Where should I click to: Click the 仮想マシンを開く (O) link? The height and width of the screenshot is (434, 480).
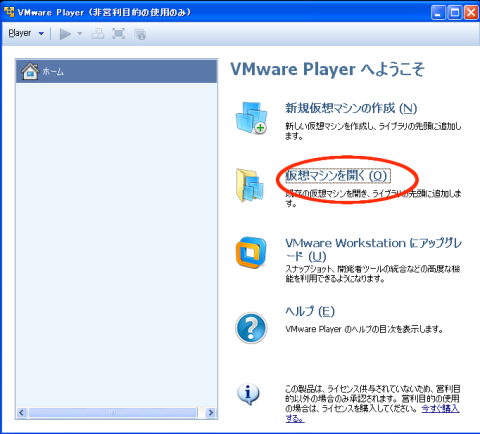click(337, 175)
